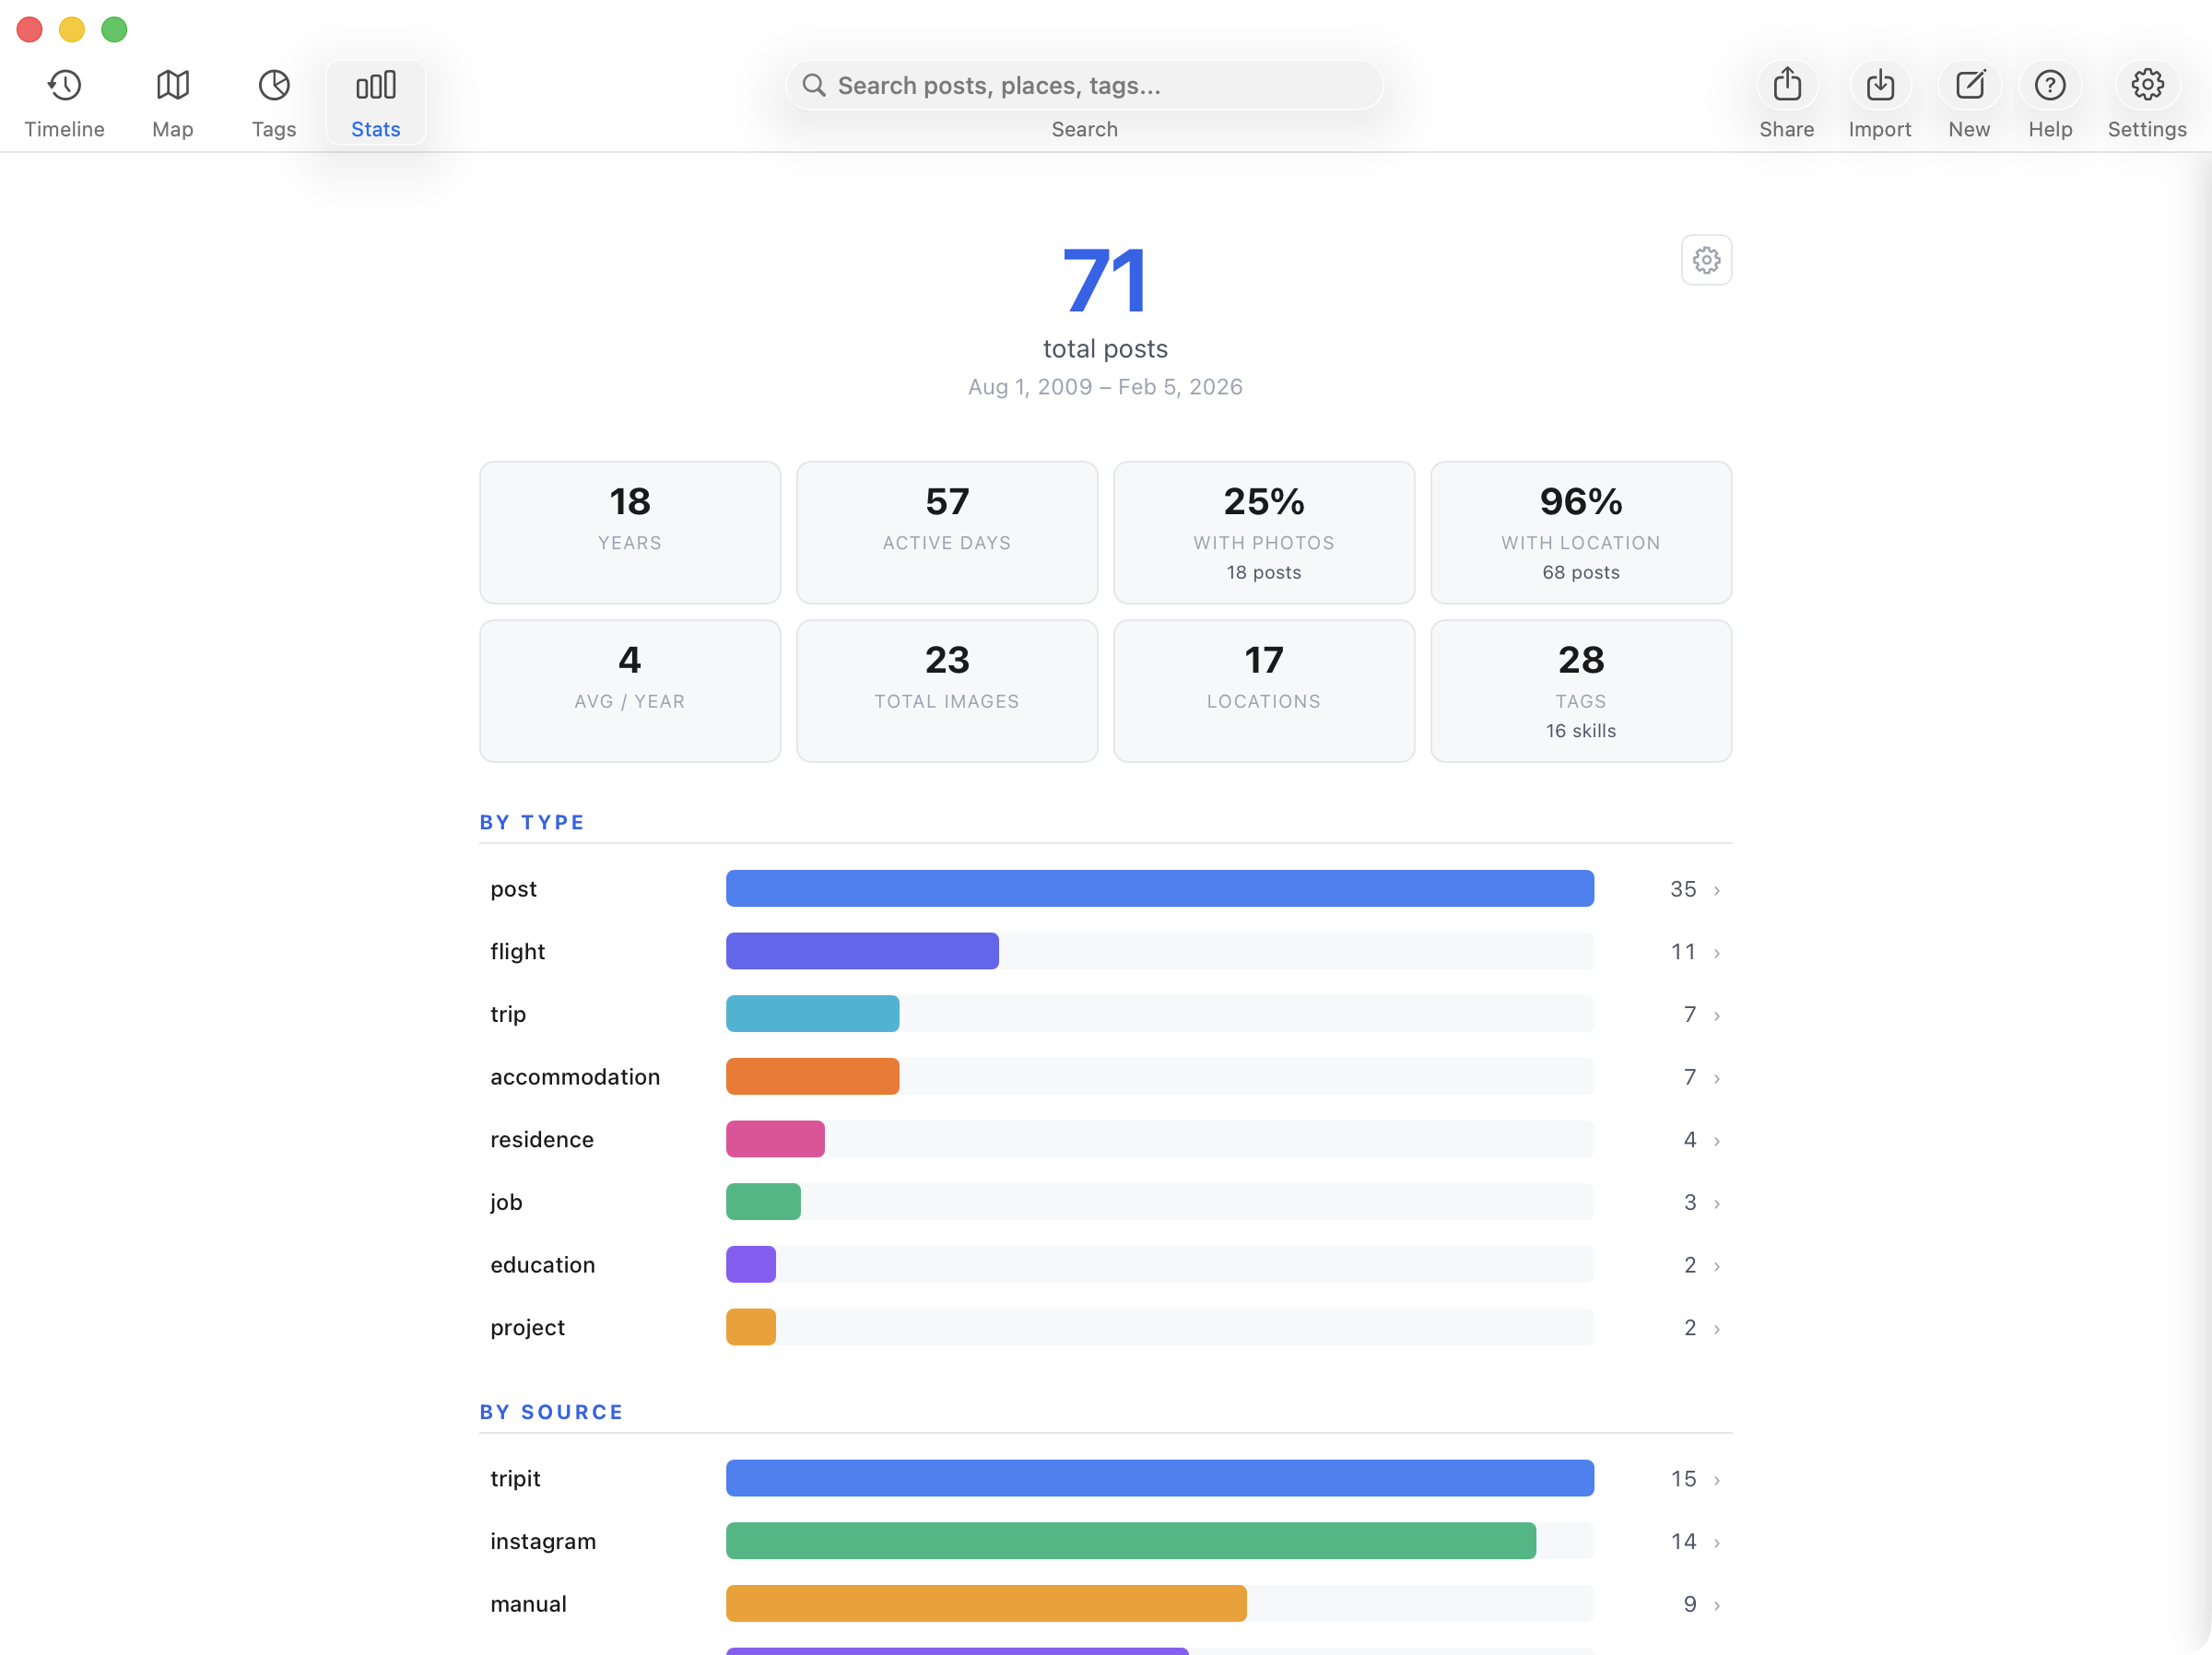Click the accommodation orange progress bar

(x=812, y=1076)
